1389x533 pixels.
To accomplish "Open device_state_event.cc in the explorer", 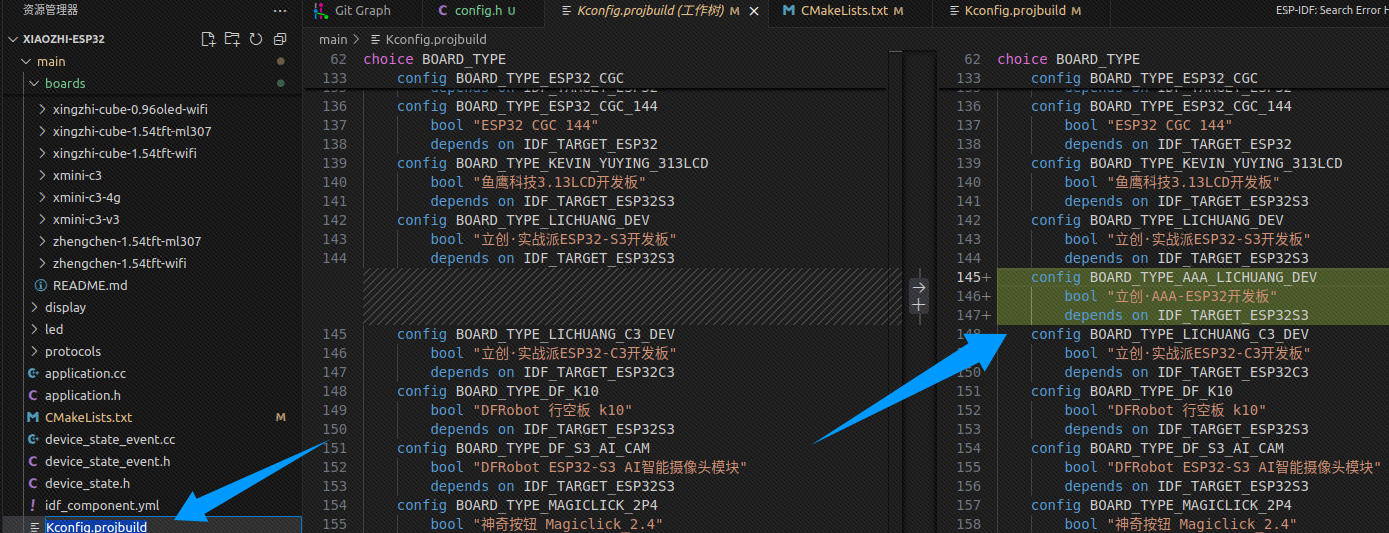I will tap(110, 439).
